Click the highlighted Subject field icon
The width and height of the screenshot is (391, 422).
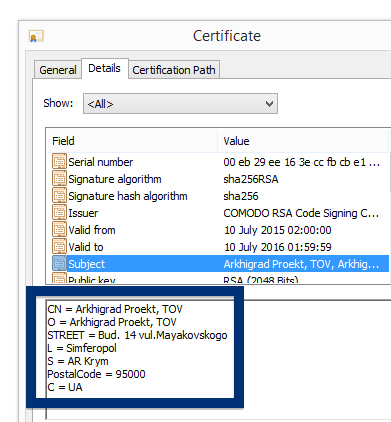59,264
